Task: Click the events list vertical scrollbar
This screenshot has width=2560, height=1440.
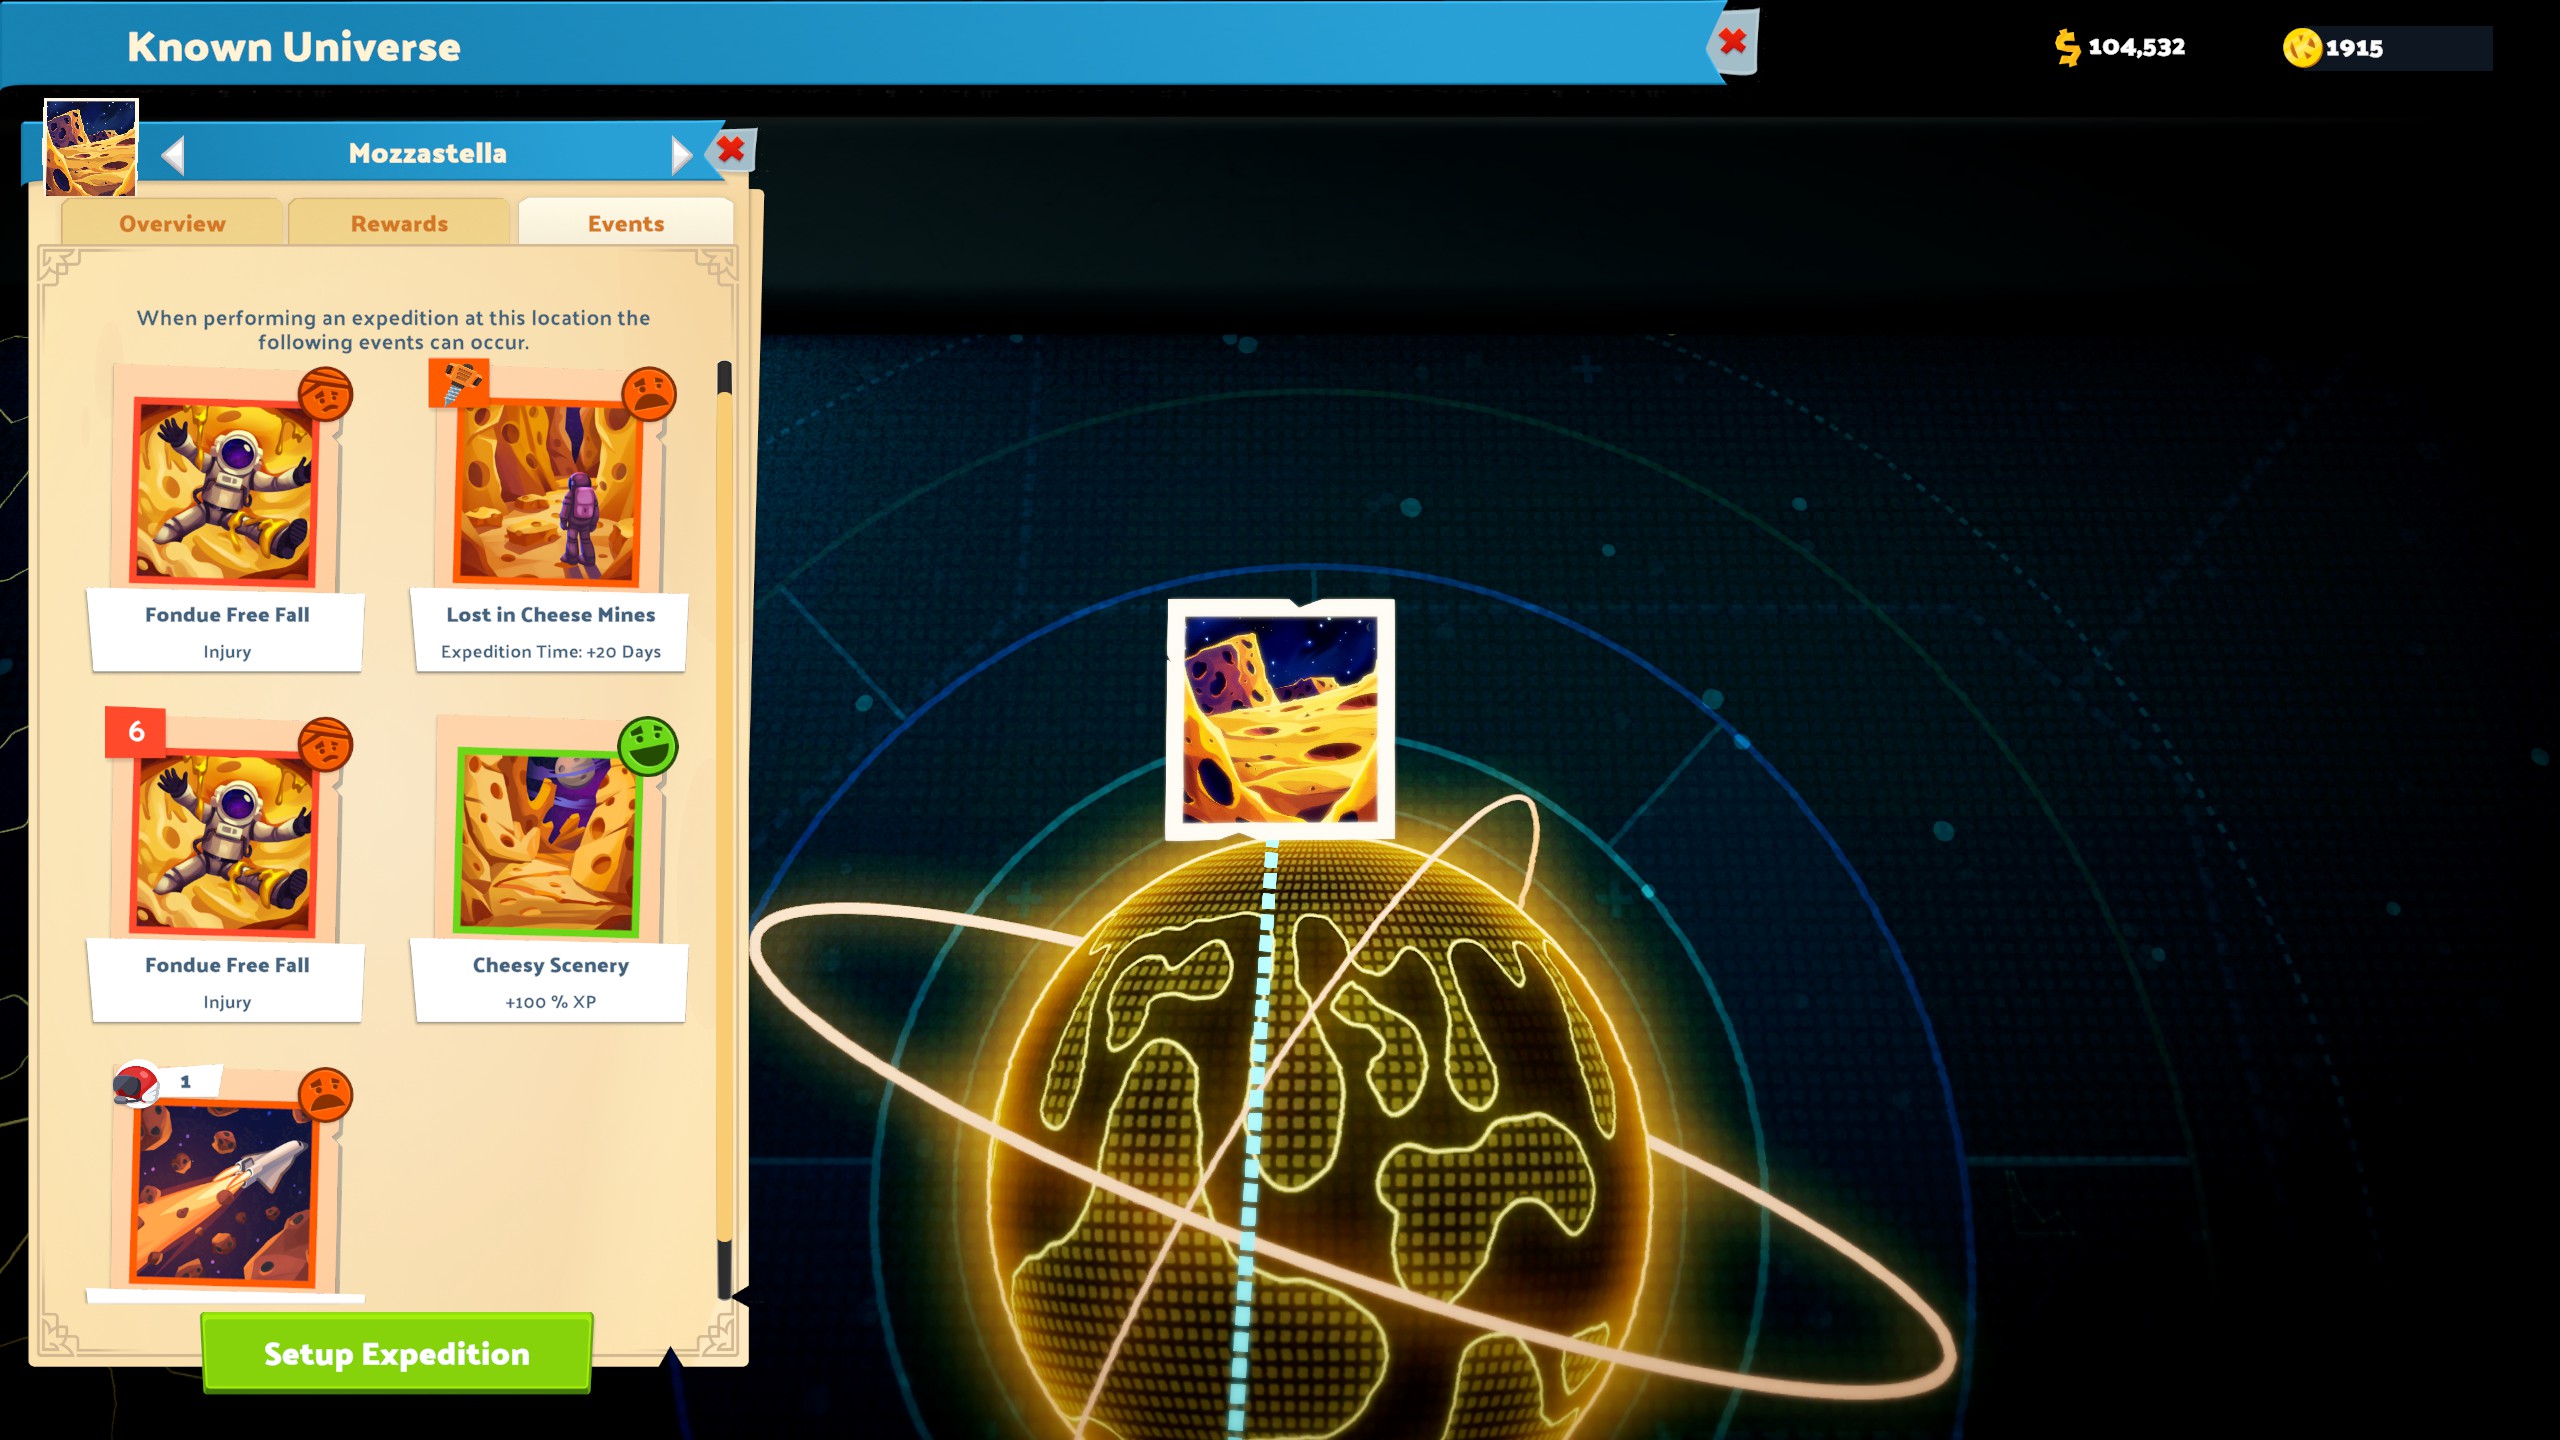Action: tap(724, 830)
